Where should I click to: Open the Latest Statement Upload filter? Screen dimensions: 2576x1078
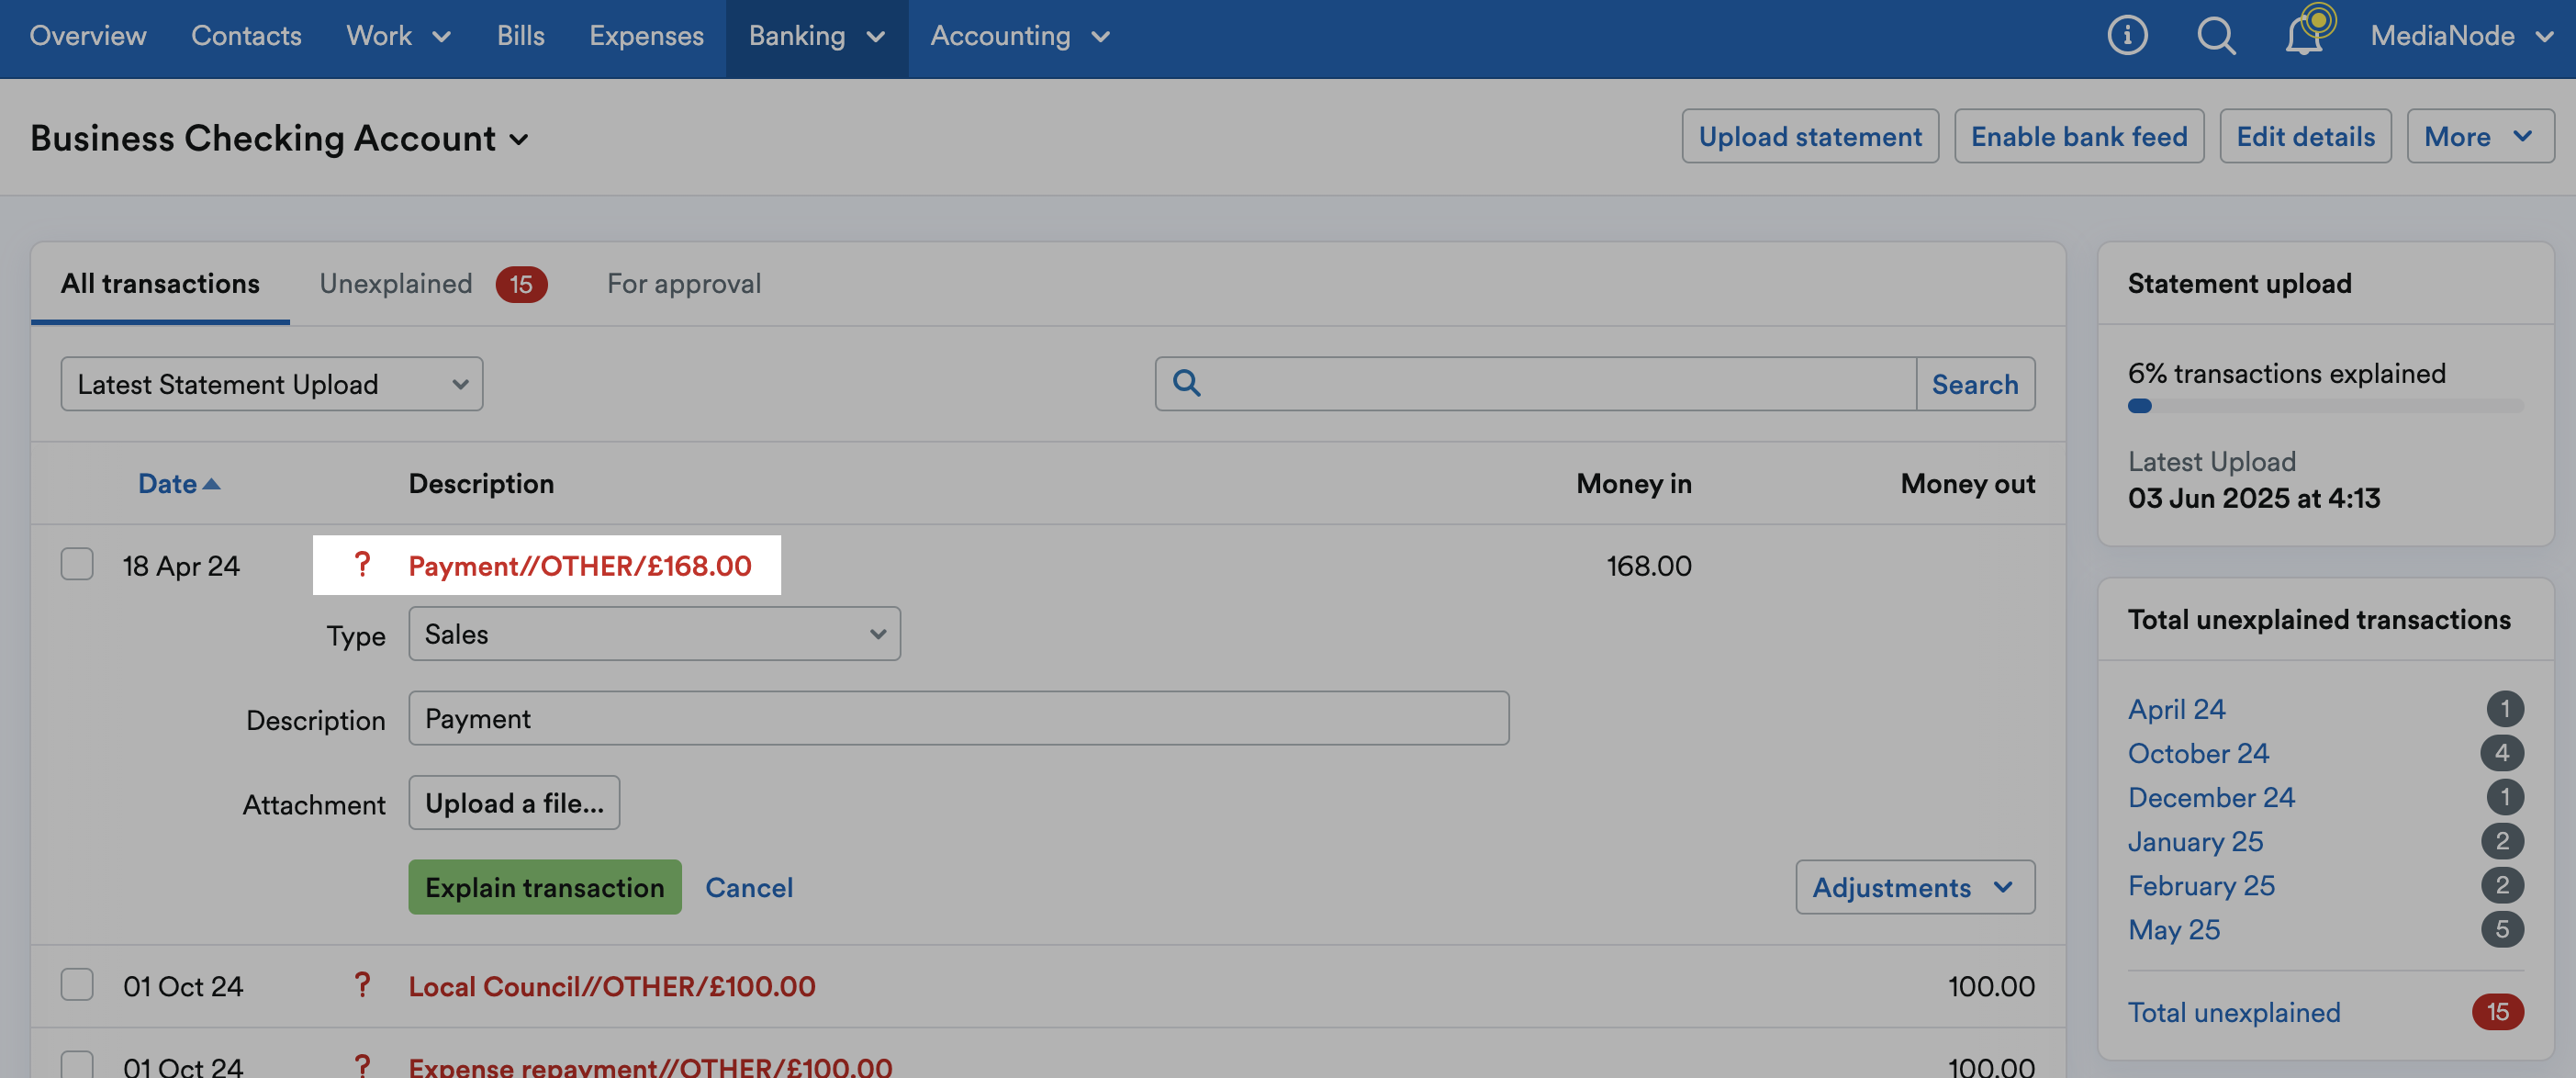point(272,384)
